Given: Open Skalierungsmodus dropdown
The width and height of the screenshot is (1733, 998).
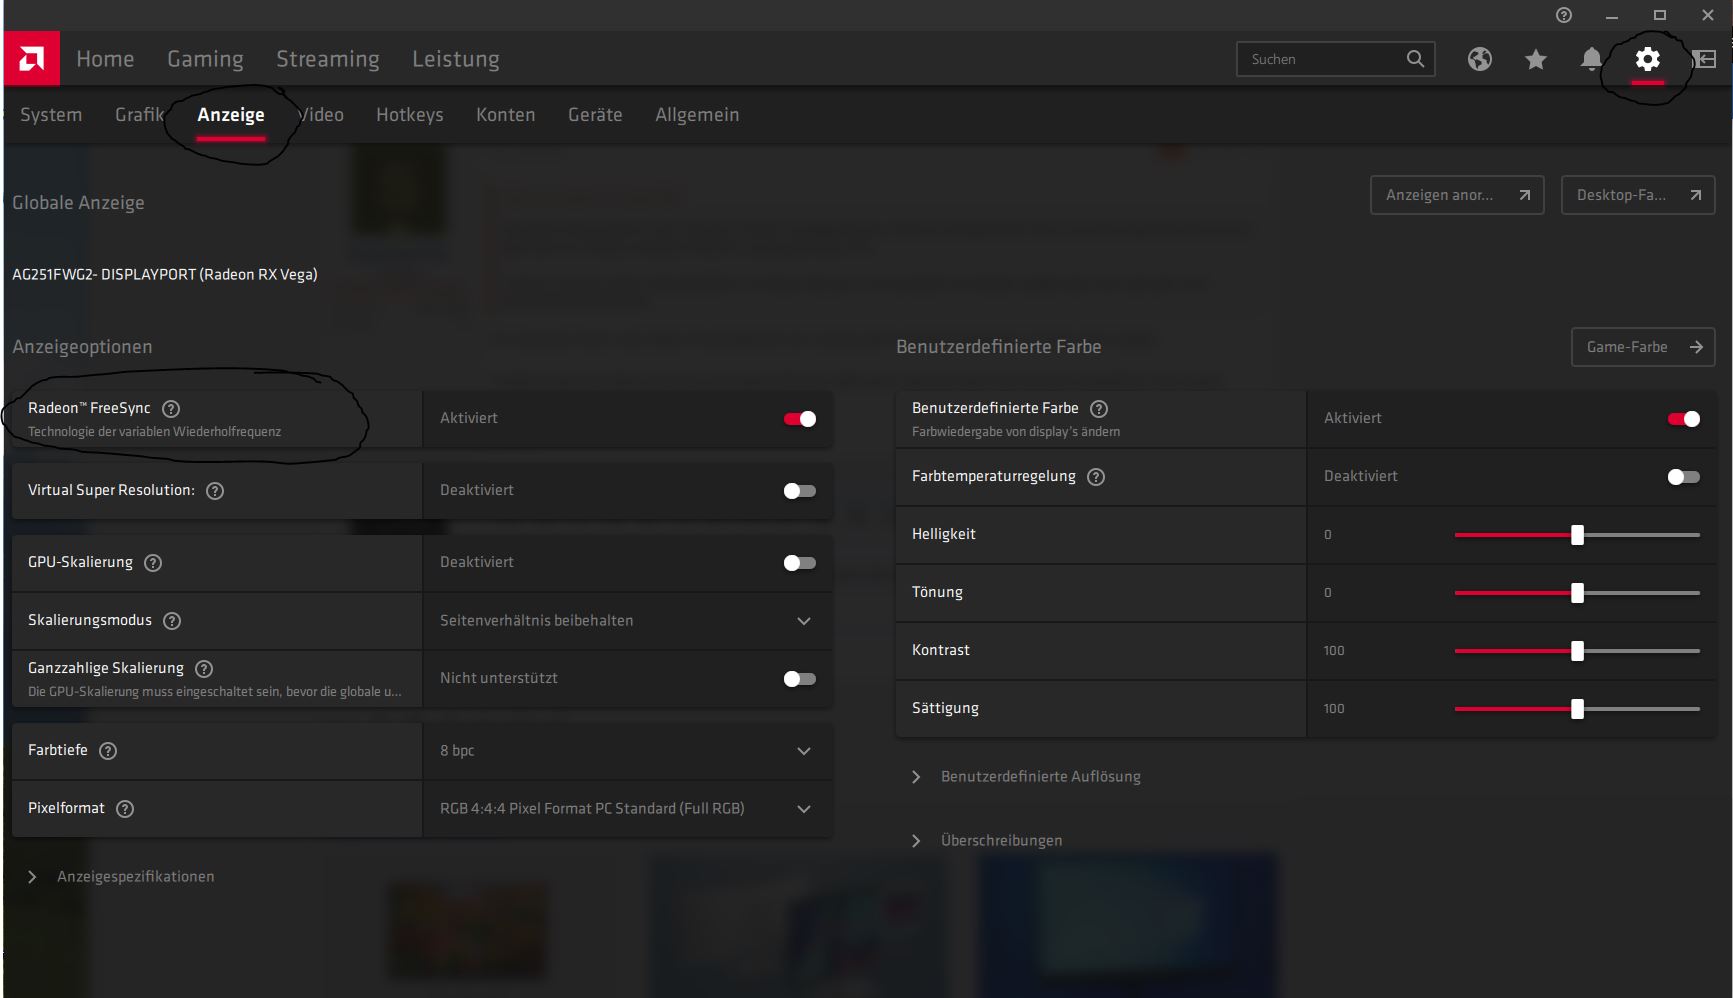Looking at the screenshot, I should pyautogui.click(x=628, y=620).
